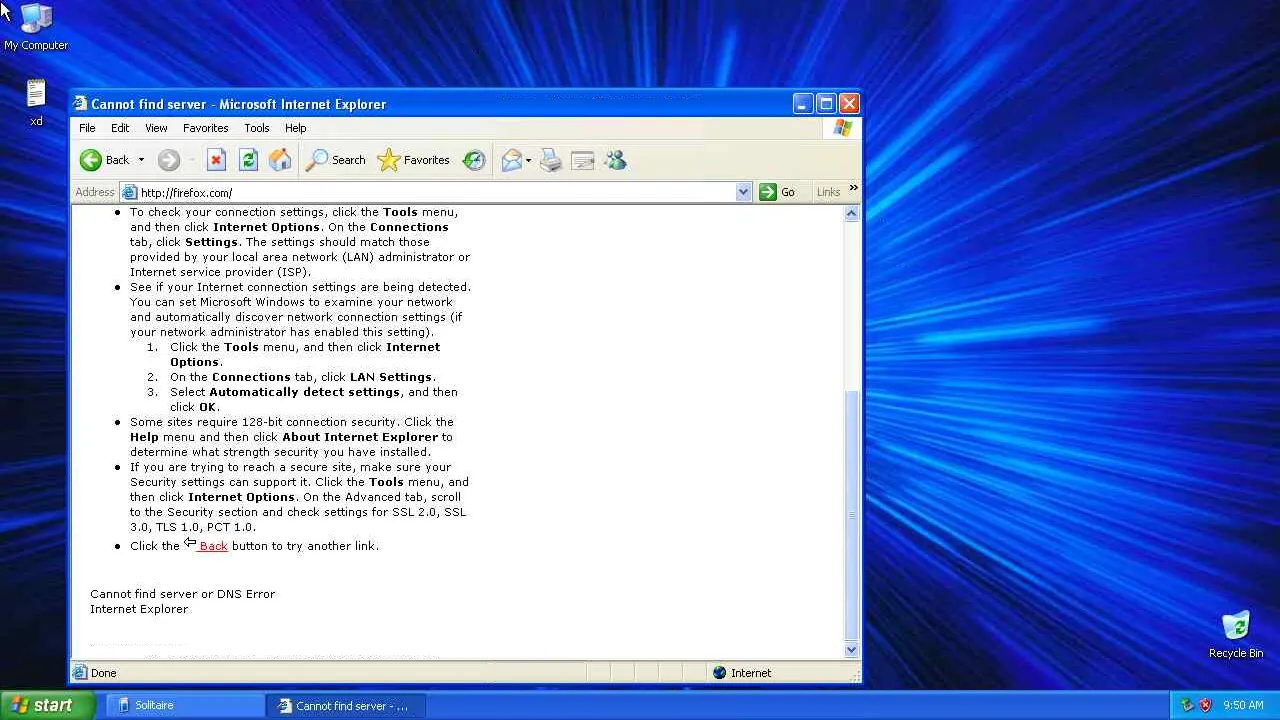The image size is (1280, 720).
Task: Click the page icon in the address bar
Action: tap(129, 192)
